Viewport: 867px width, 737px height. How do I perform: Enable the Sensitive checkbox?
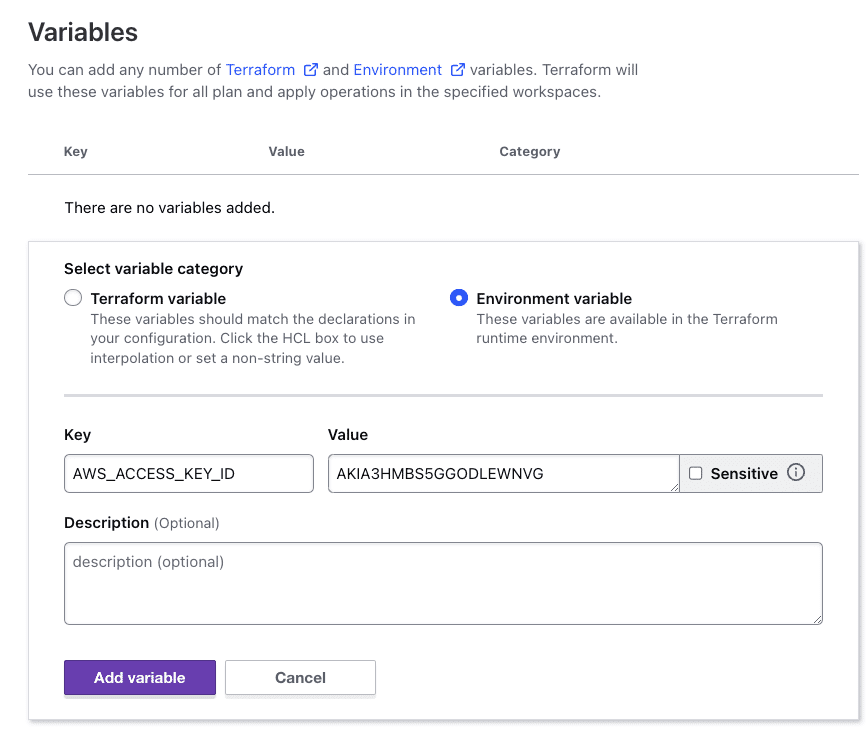(696, 473)
